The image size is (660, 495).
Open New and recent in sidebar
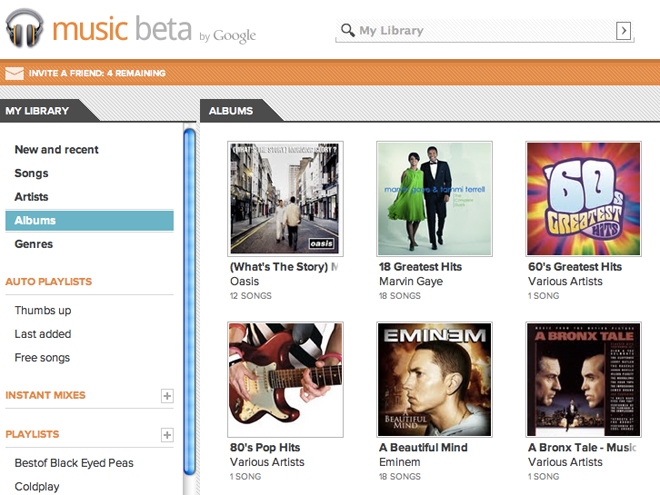click(56, 149)
